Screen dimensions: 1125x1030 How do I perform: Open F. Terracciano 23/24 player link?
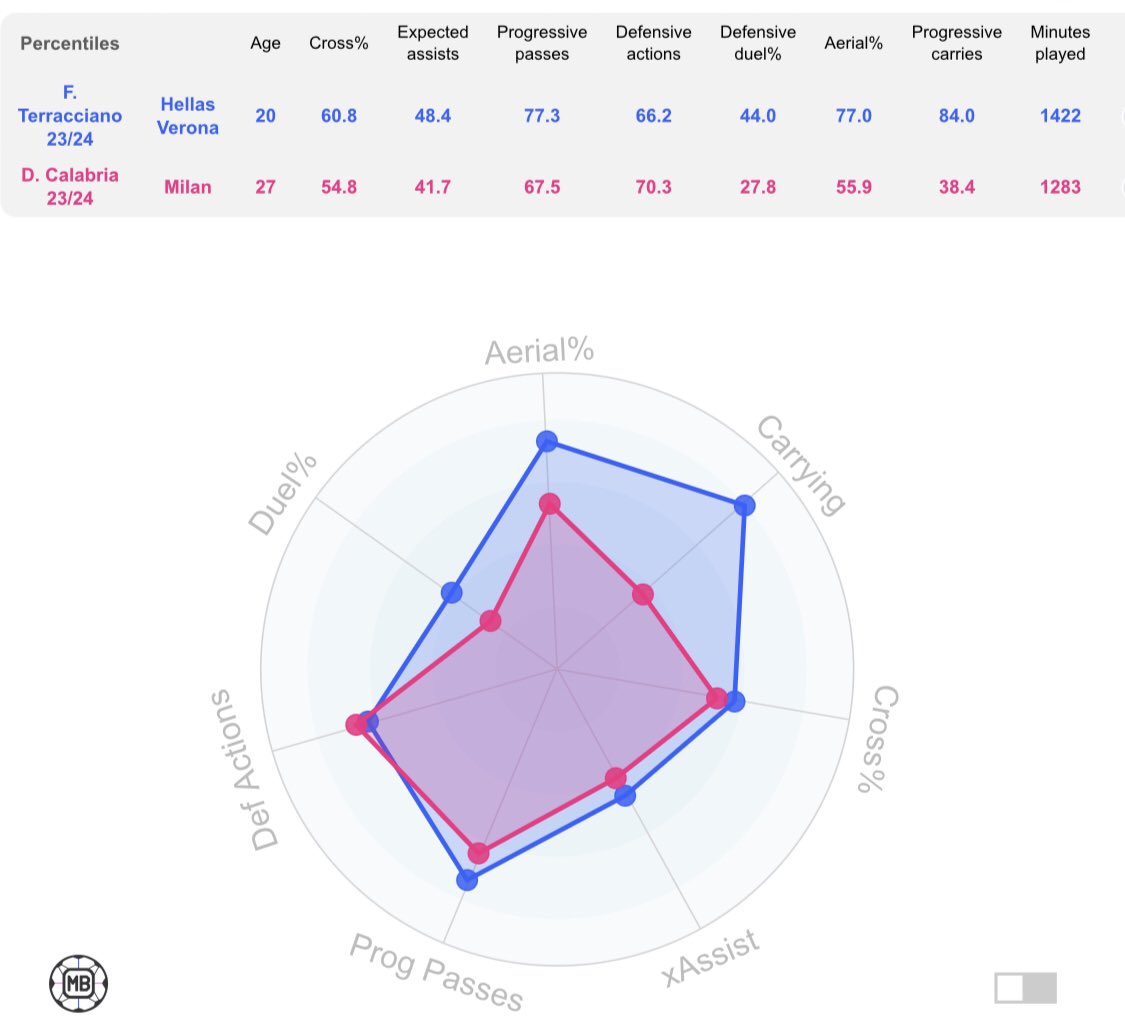70,115
